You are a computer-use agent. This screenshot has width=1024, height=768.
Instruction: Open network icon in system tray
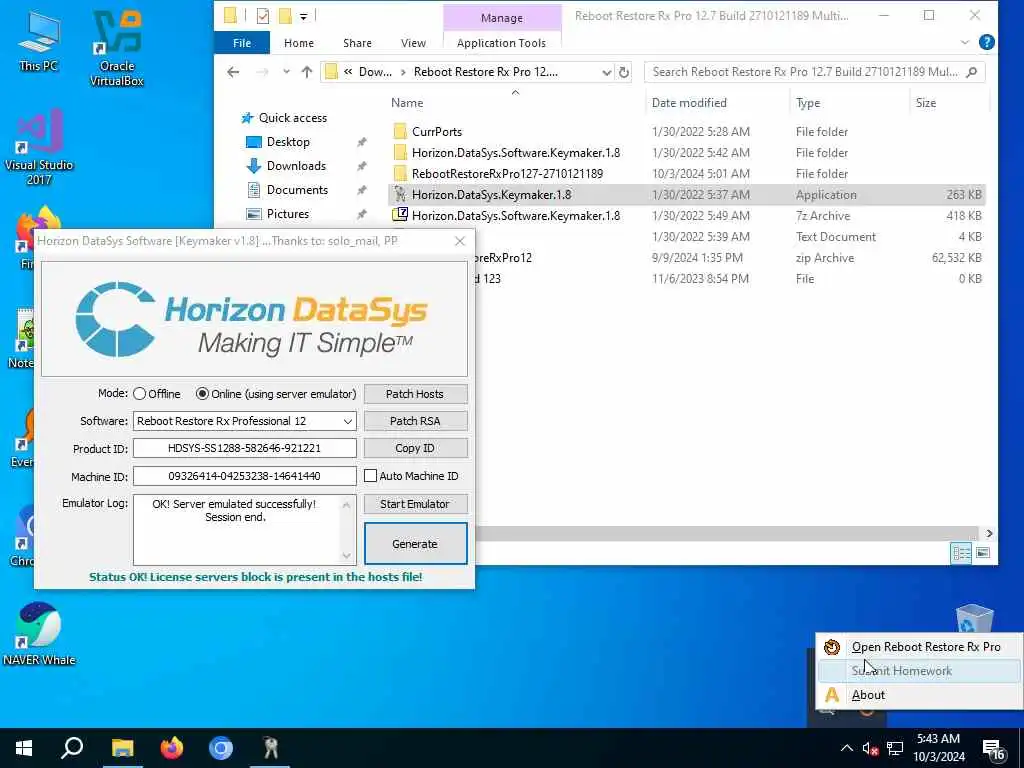[x=895, y=748]
